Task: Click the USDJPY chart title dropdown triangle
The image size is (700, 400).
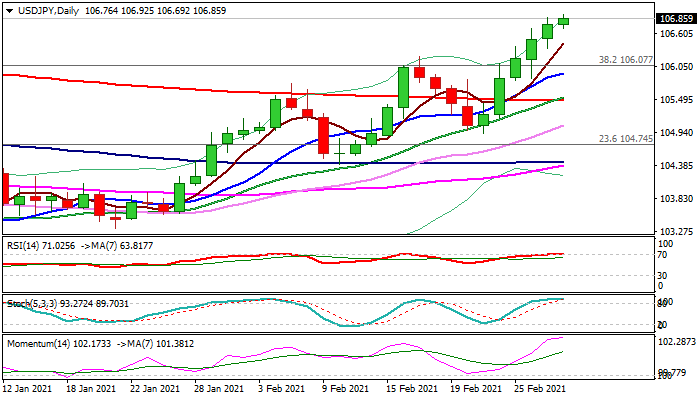Action: coord(9,11)
